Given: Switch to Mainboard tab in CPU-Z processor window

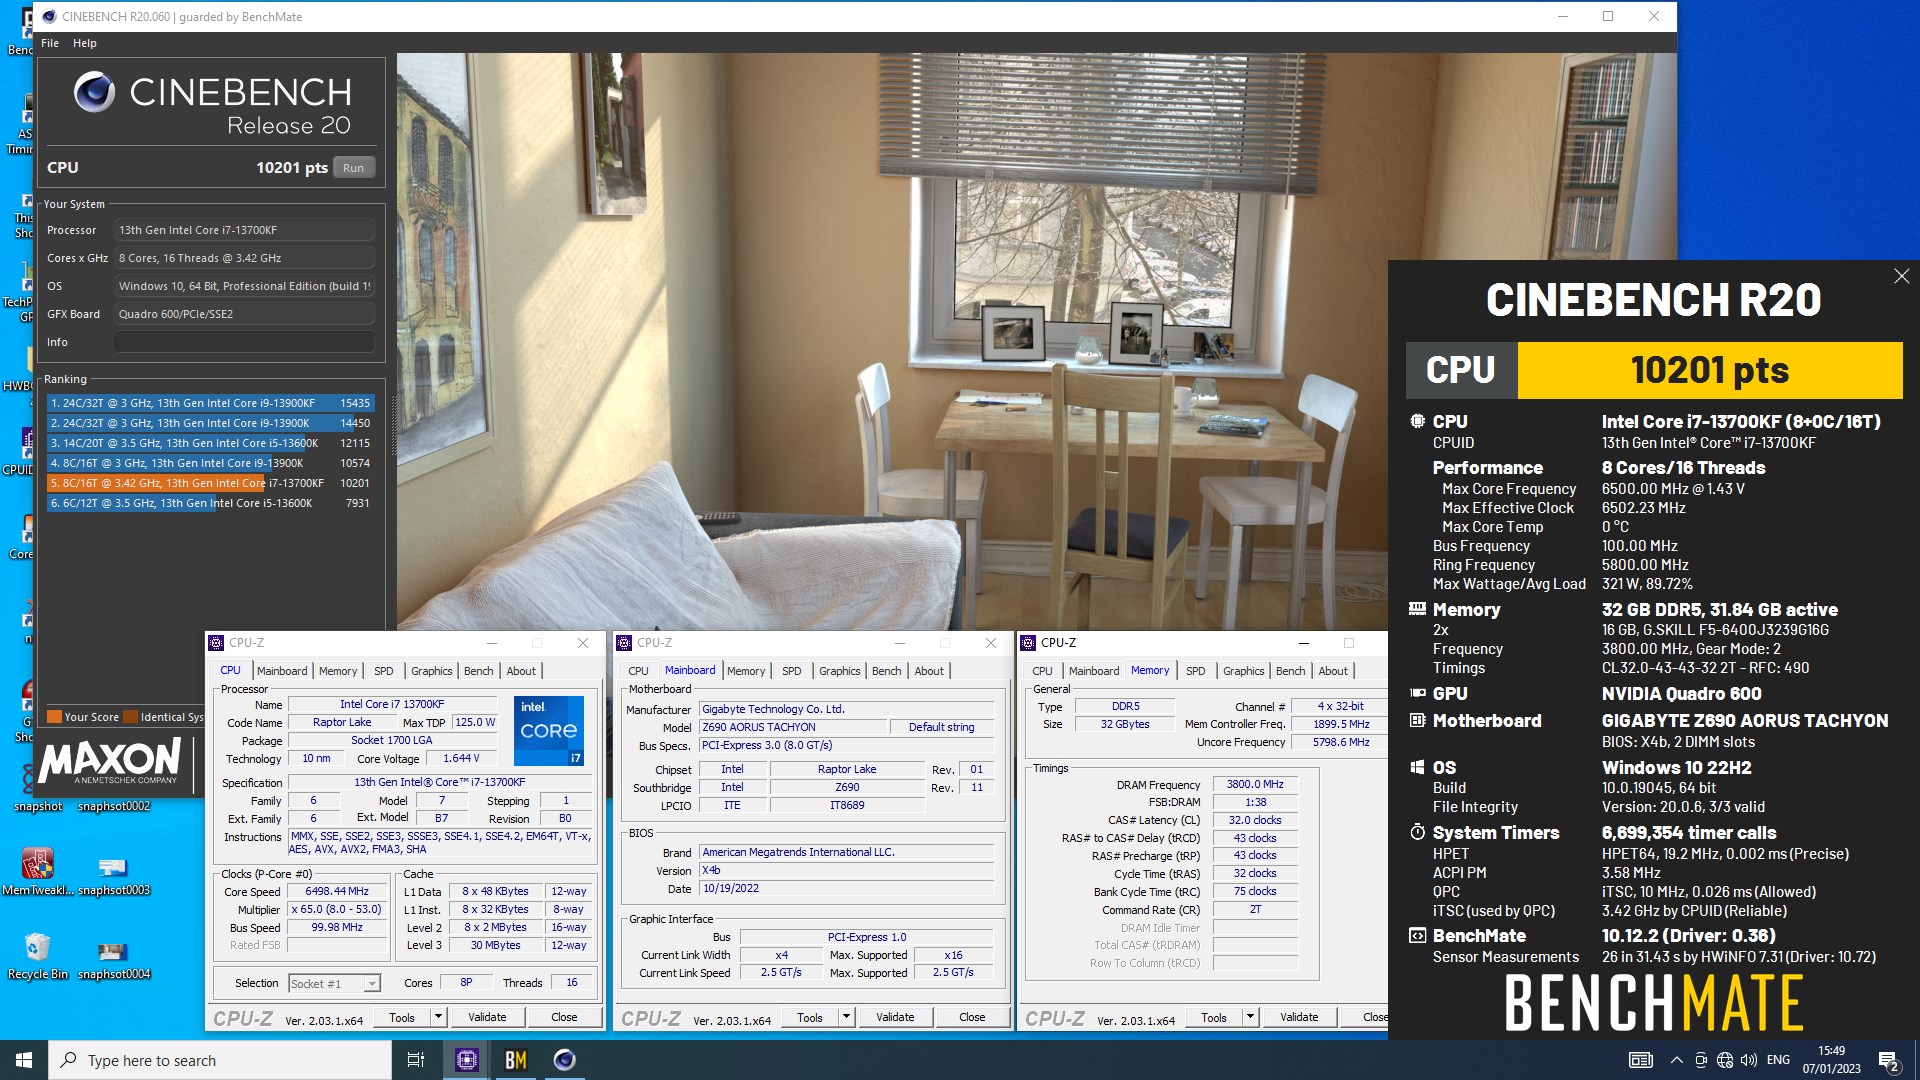Looking at the screenshot, I should pos(282,671).
